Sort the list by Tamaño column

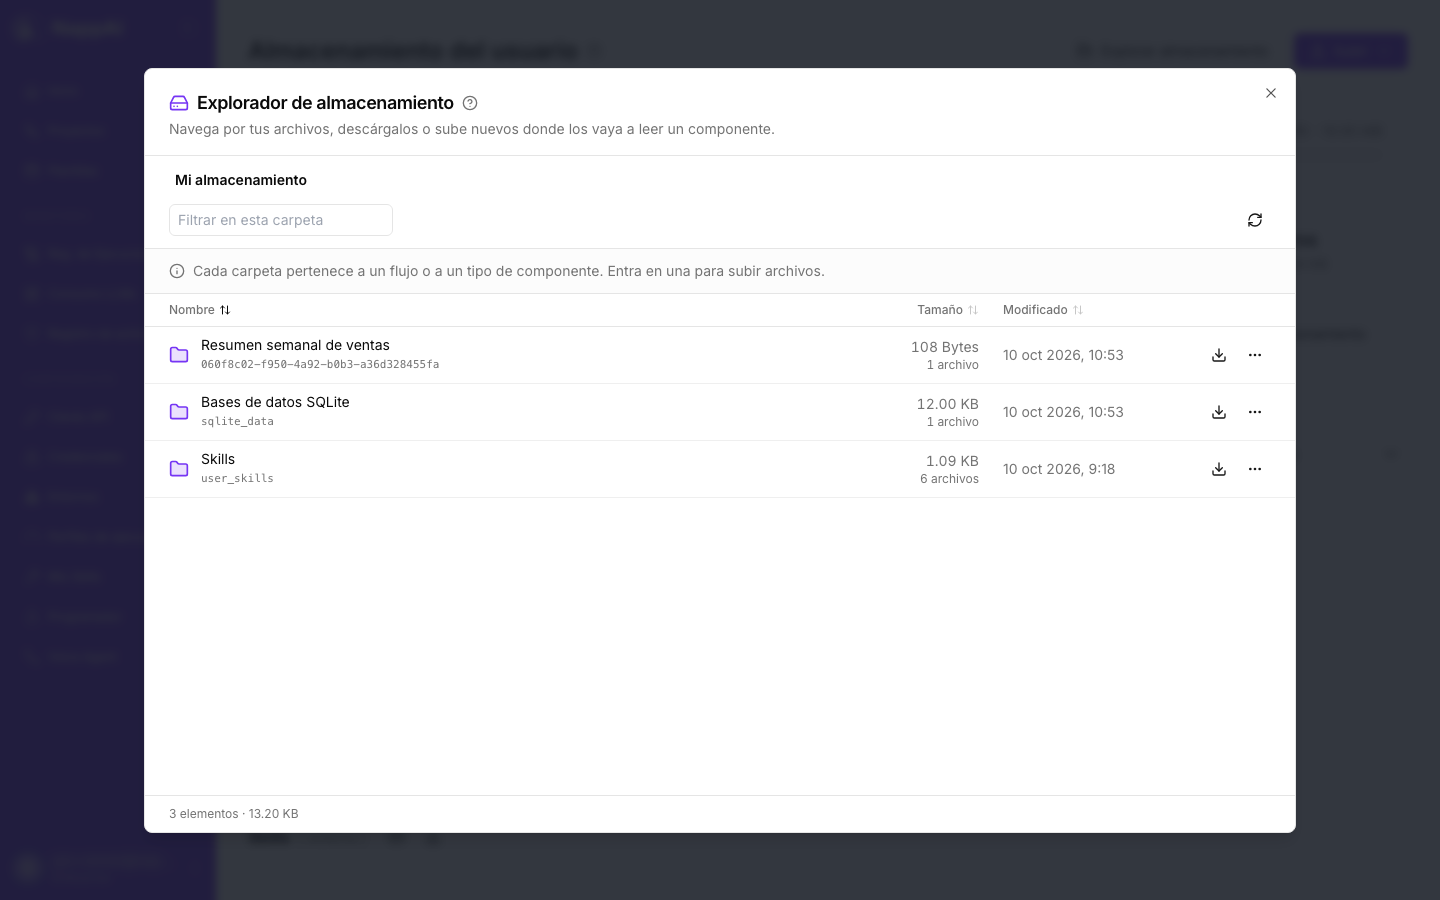click(x=947, y=310)
